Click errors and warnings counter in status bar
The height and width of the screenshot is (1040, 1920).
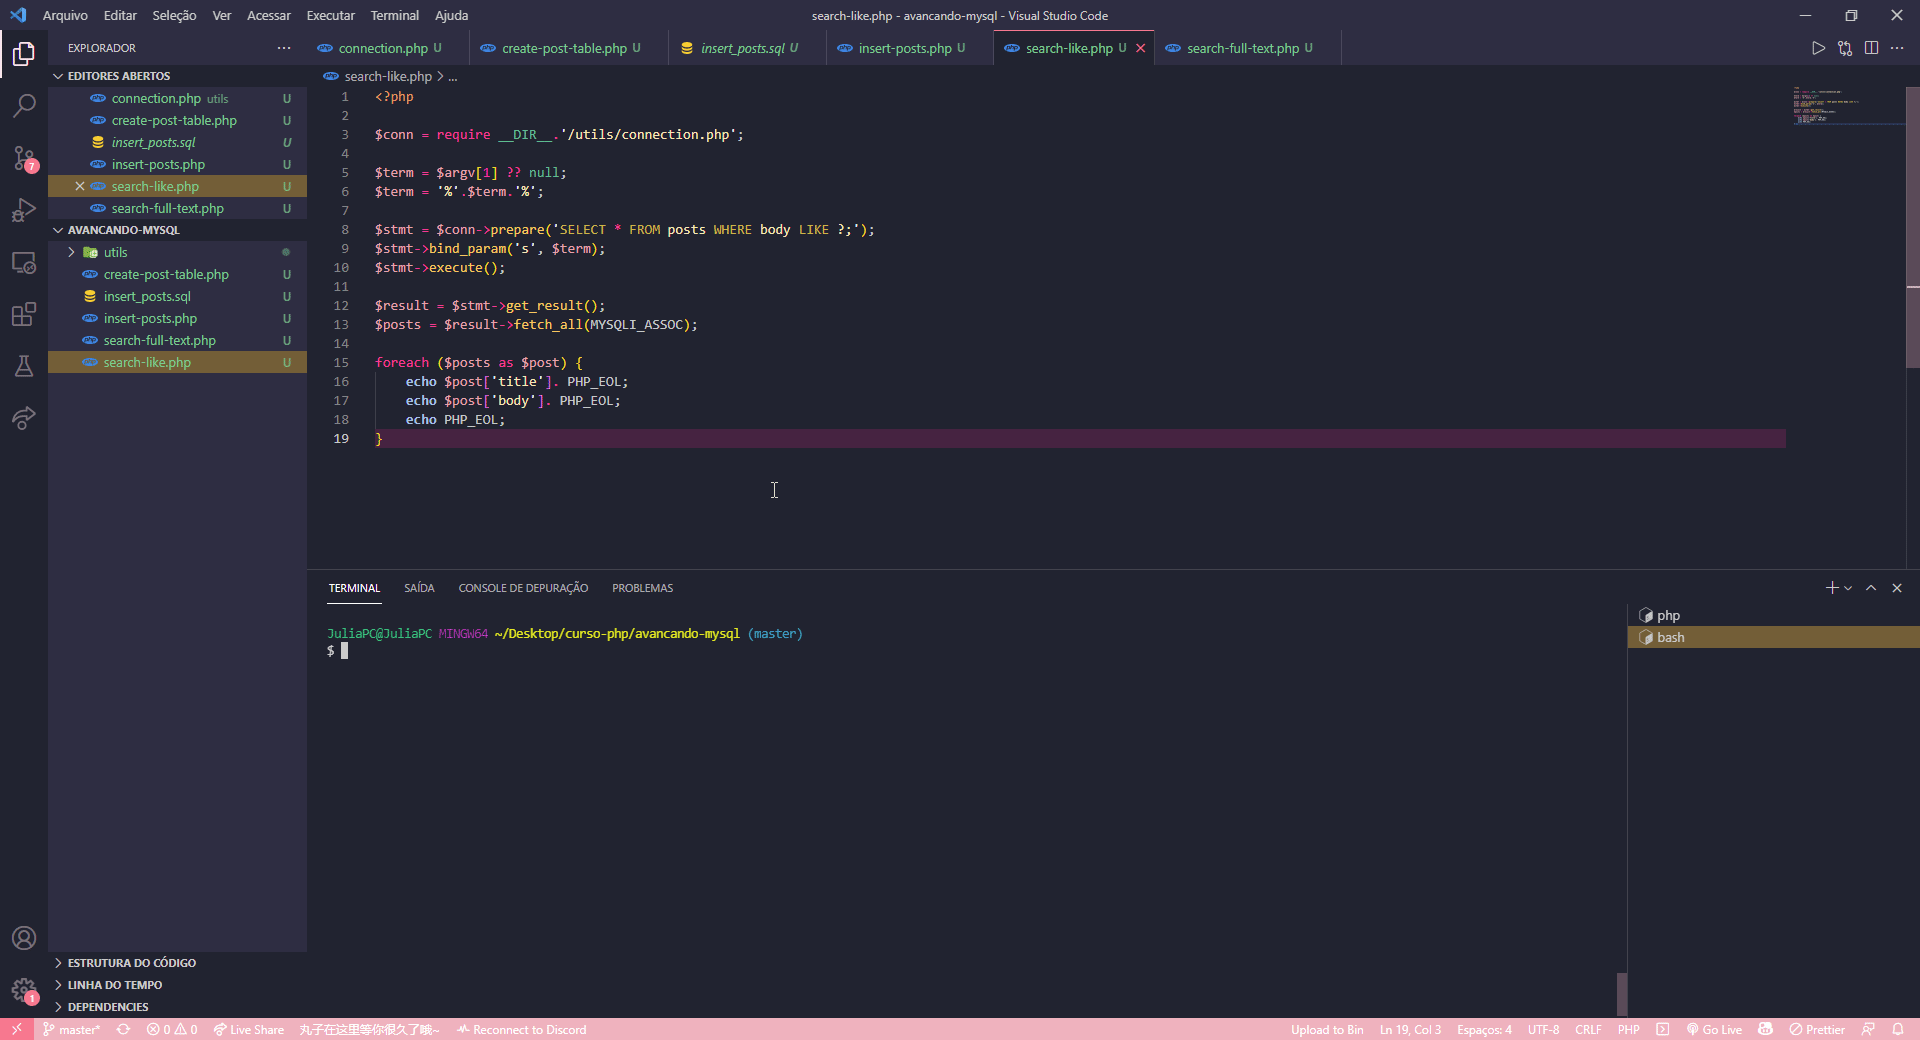(172, 1029)
